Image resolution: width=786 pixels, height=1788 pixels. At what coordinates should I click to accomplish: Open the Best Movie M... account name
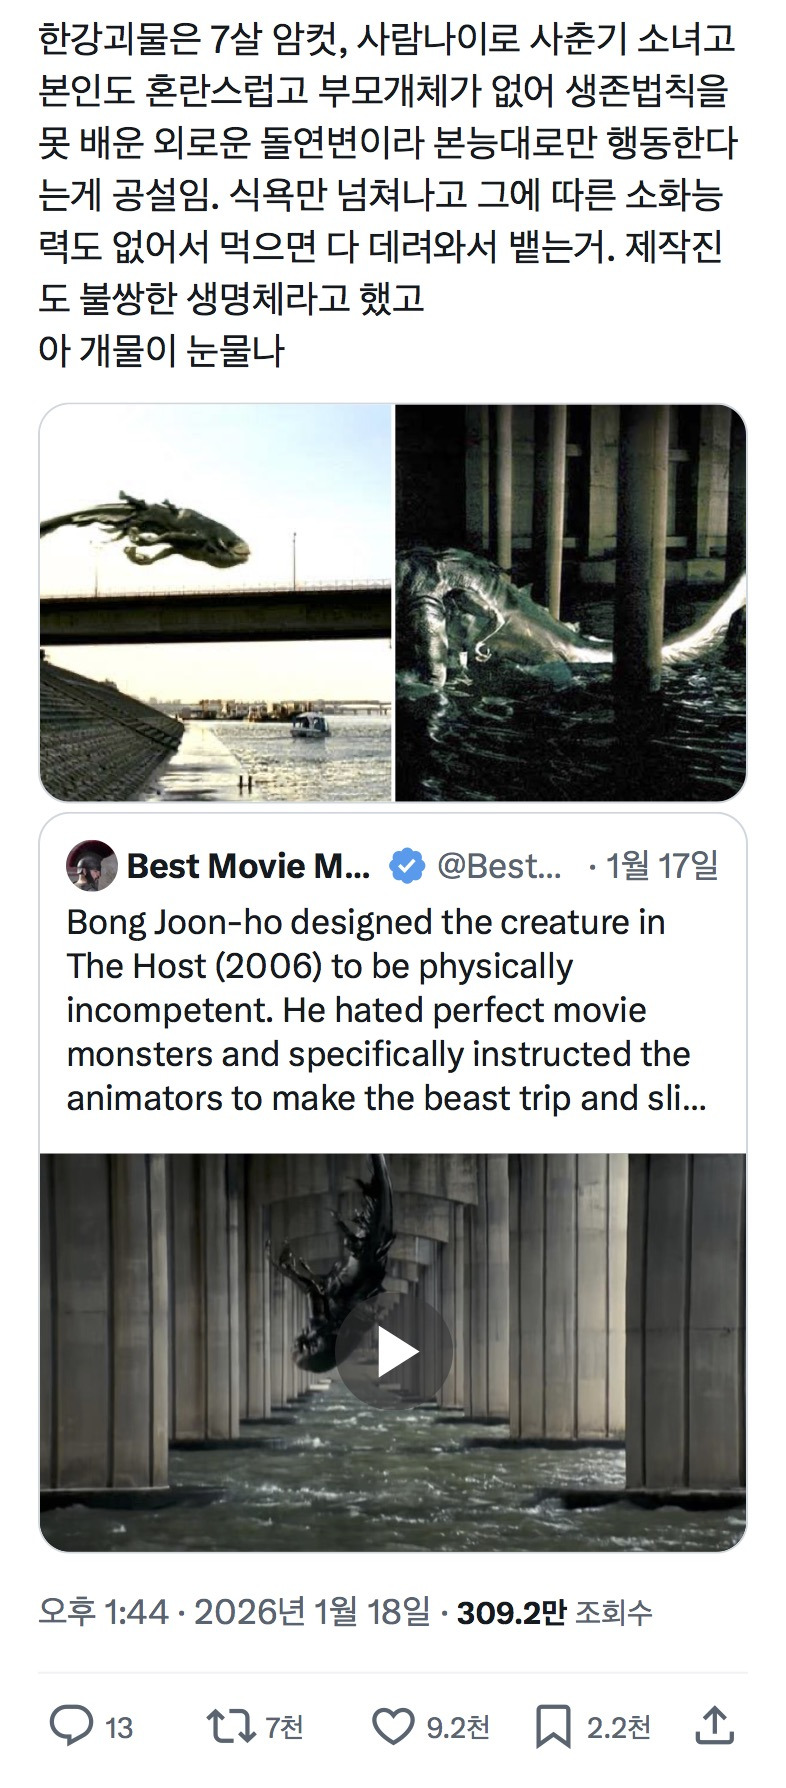coord(249,866)
